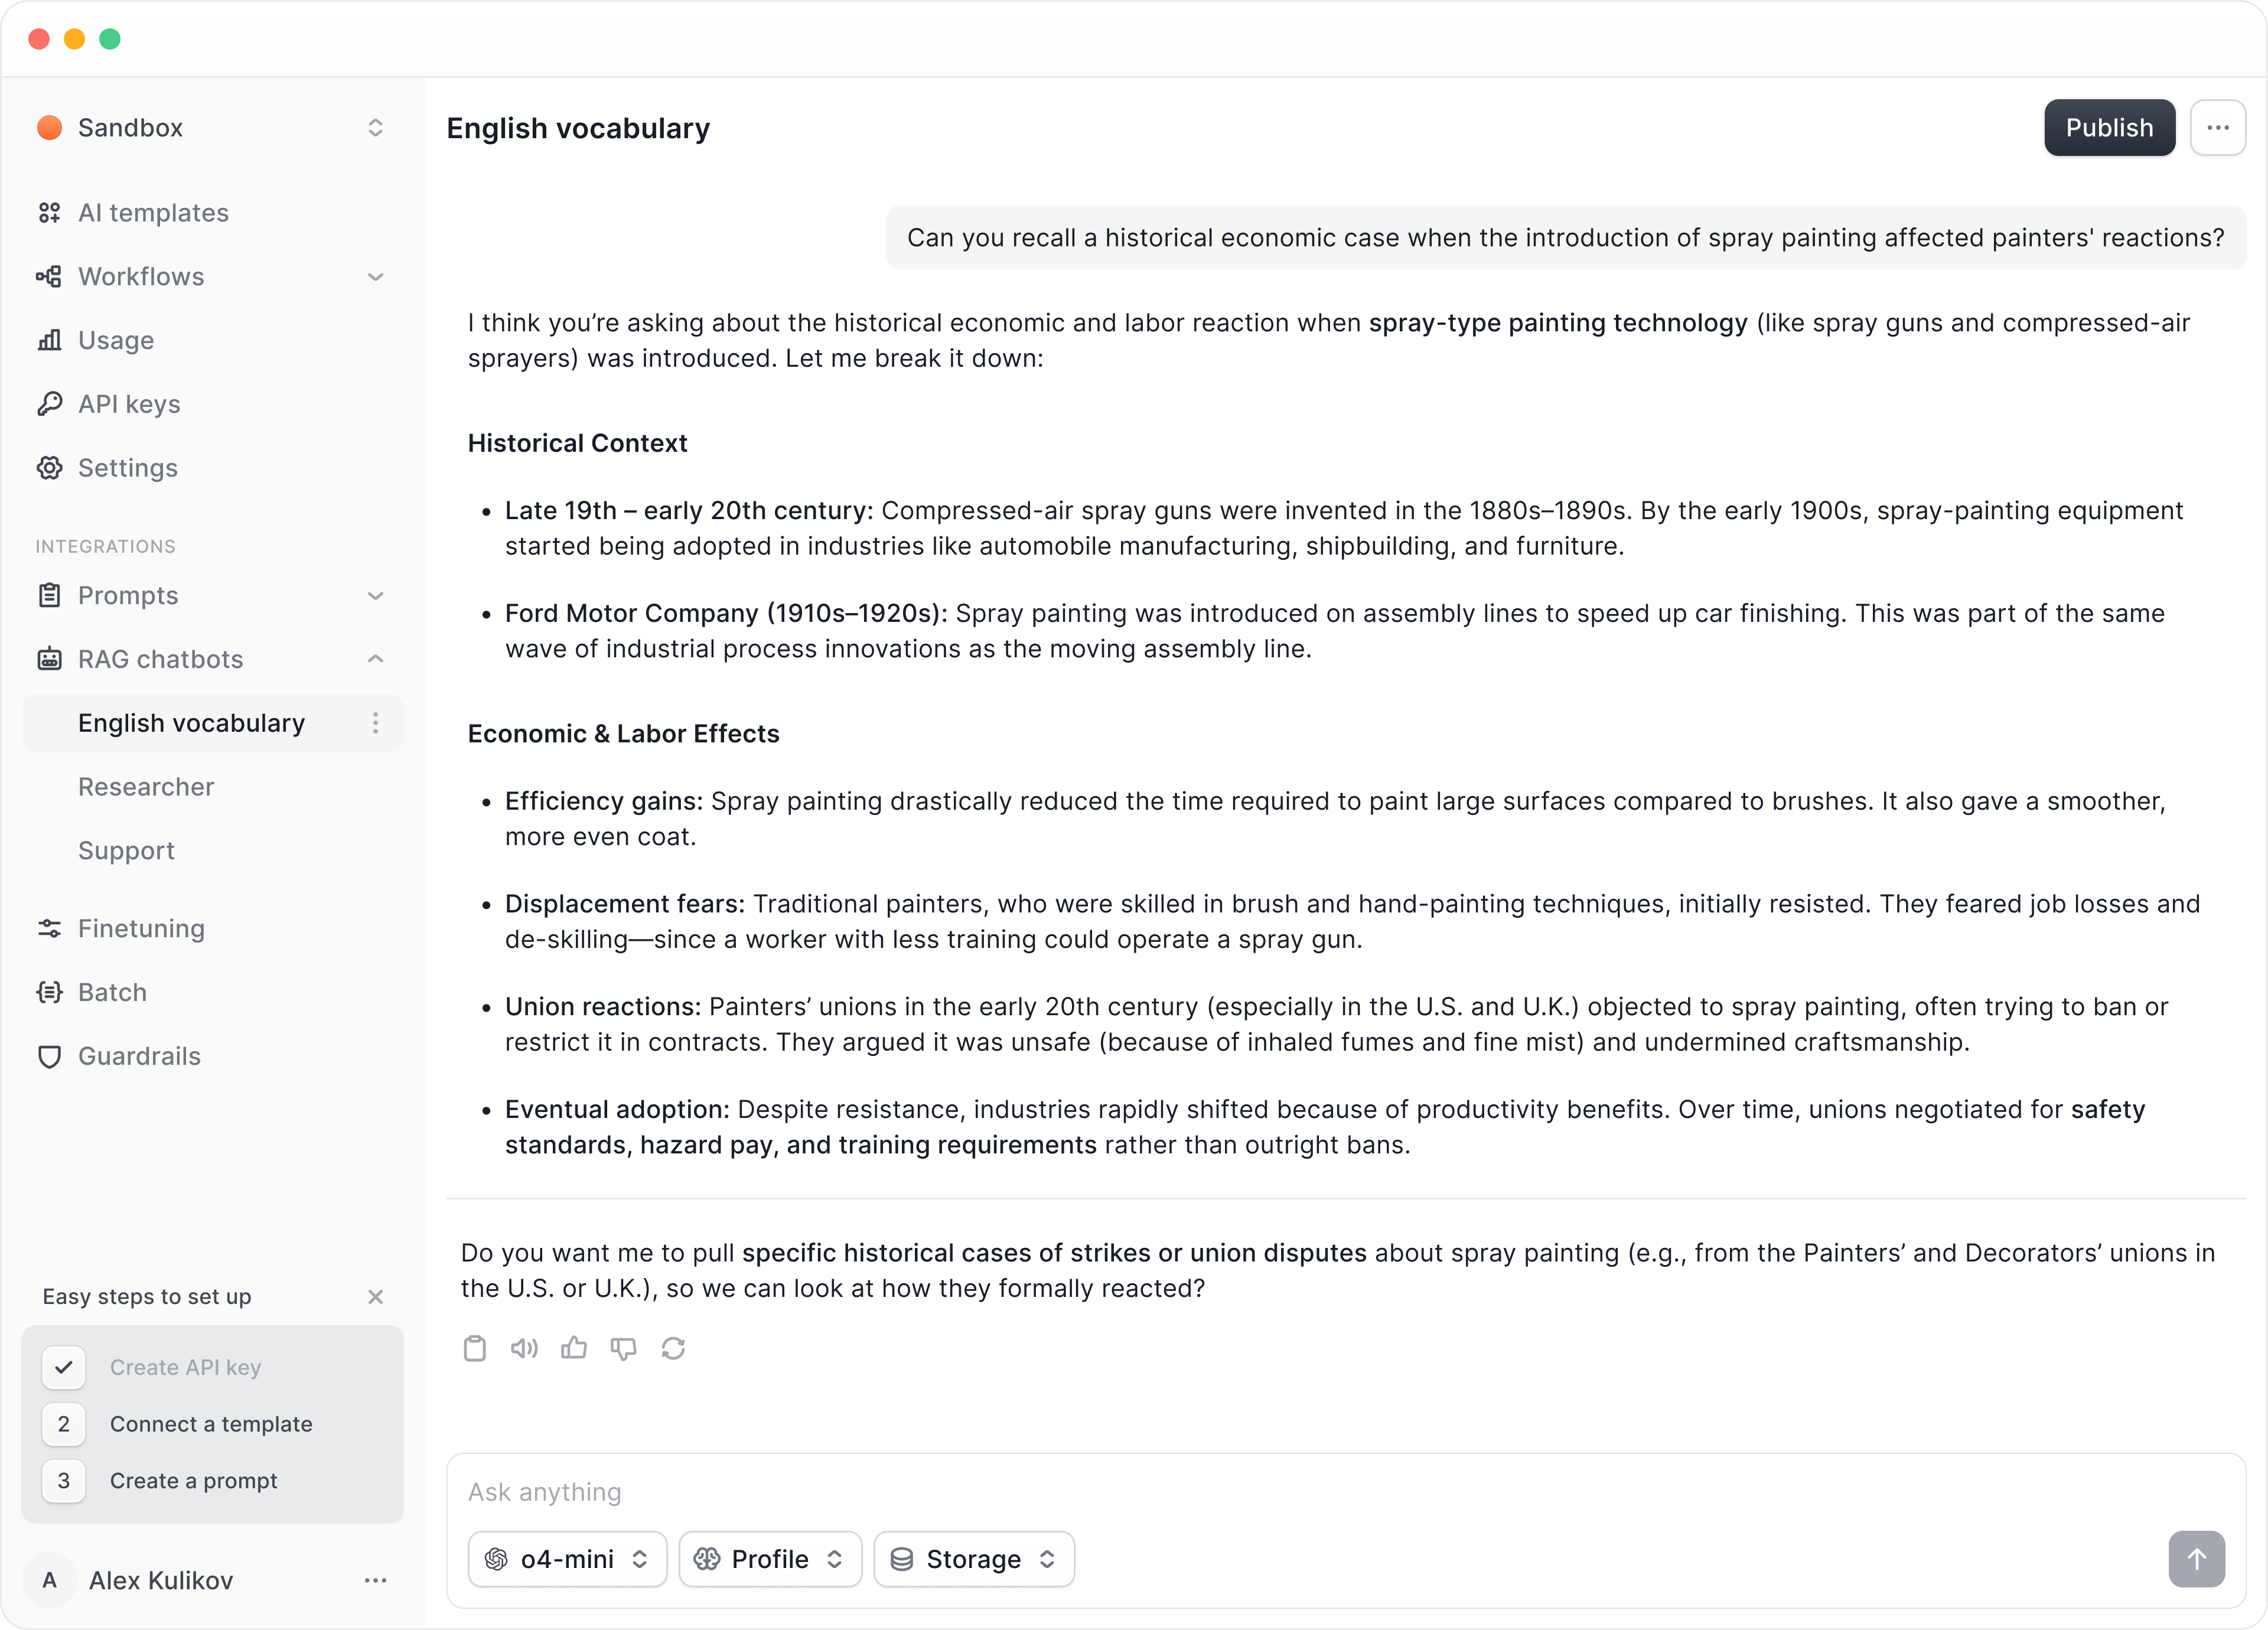2268x1630 pixels.
Task: Select step 2 Connect a template
Action: pos(211,1424)
